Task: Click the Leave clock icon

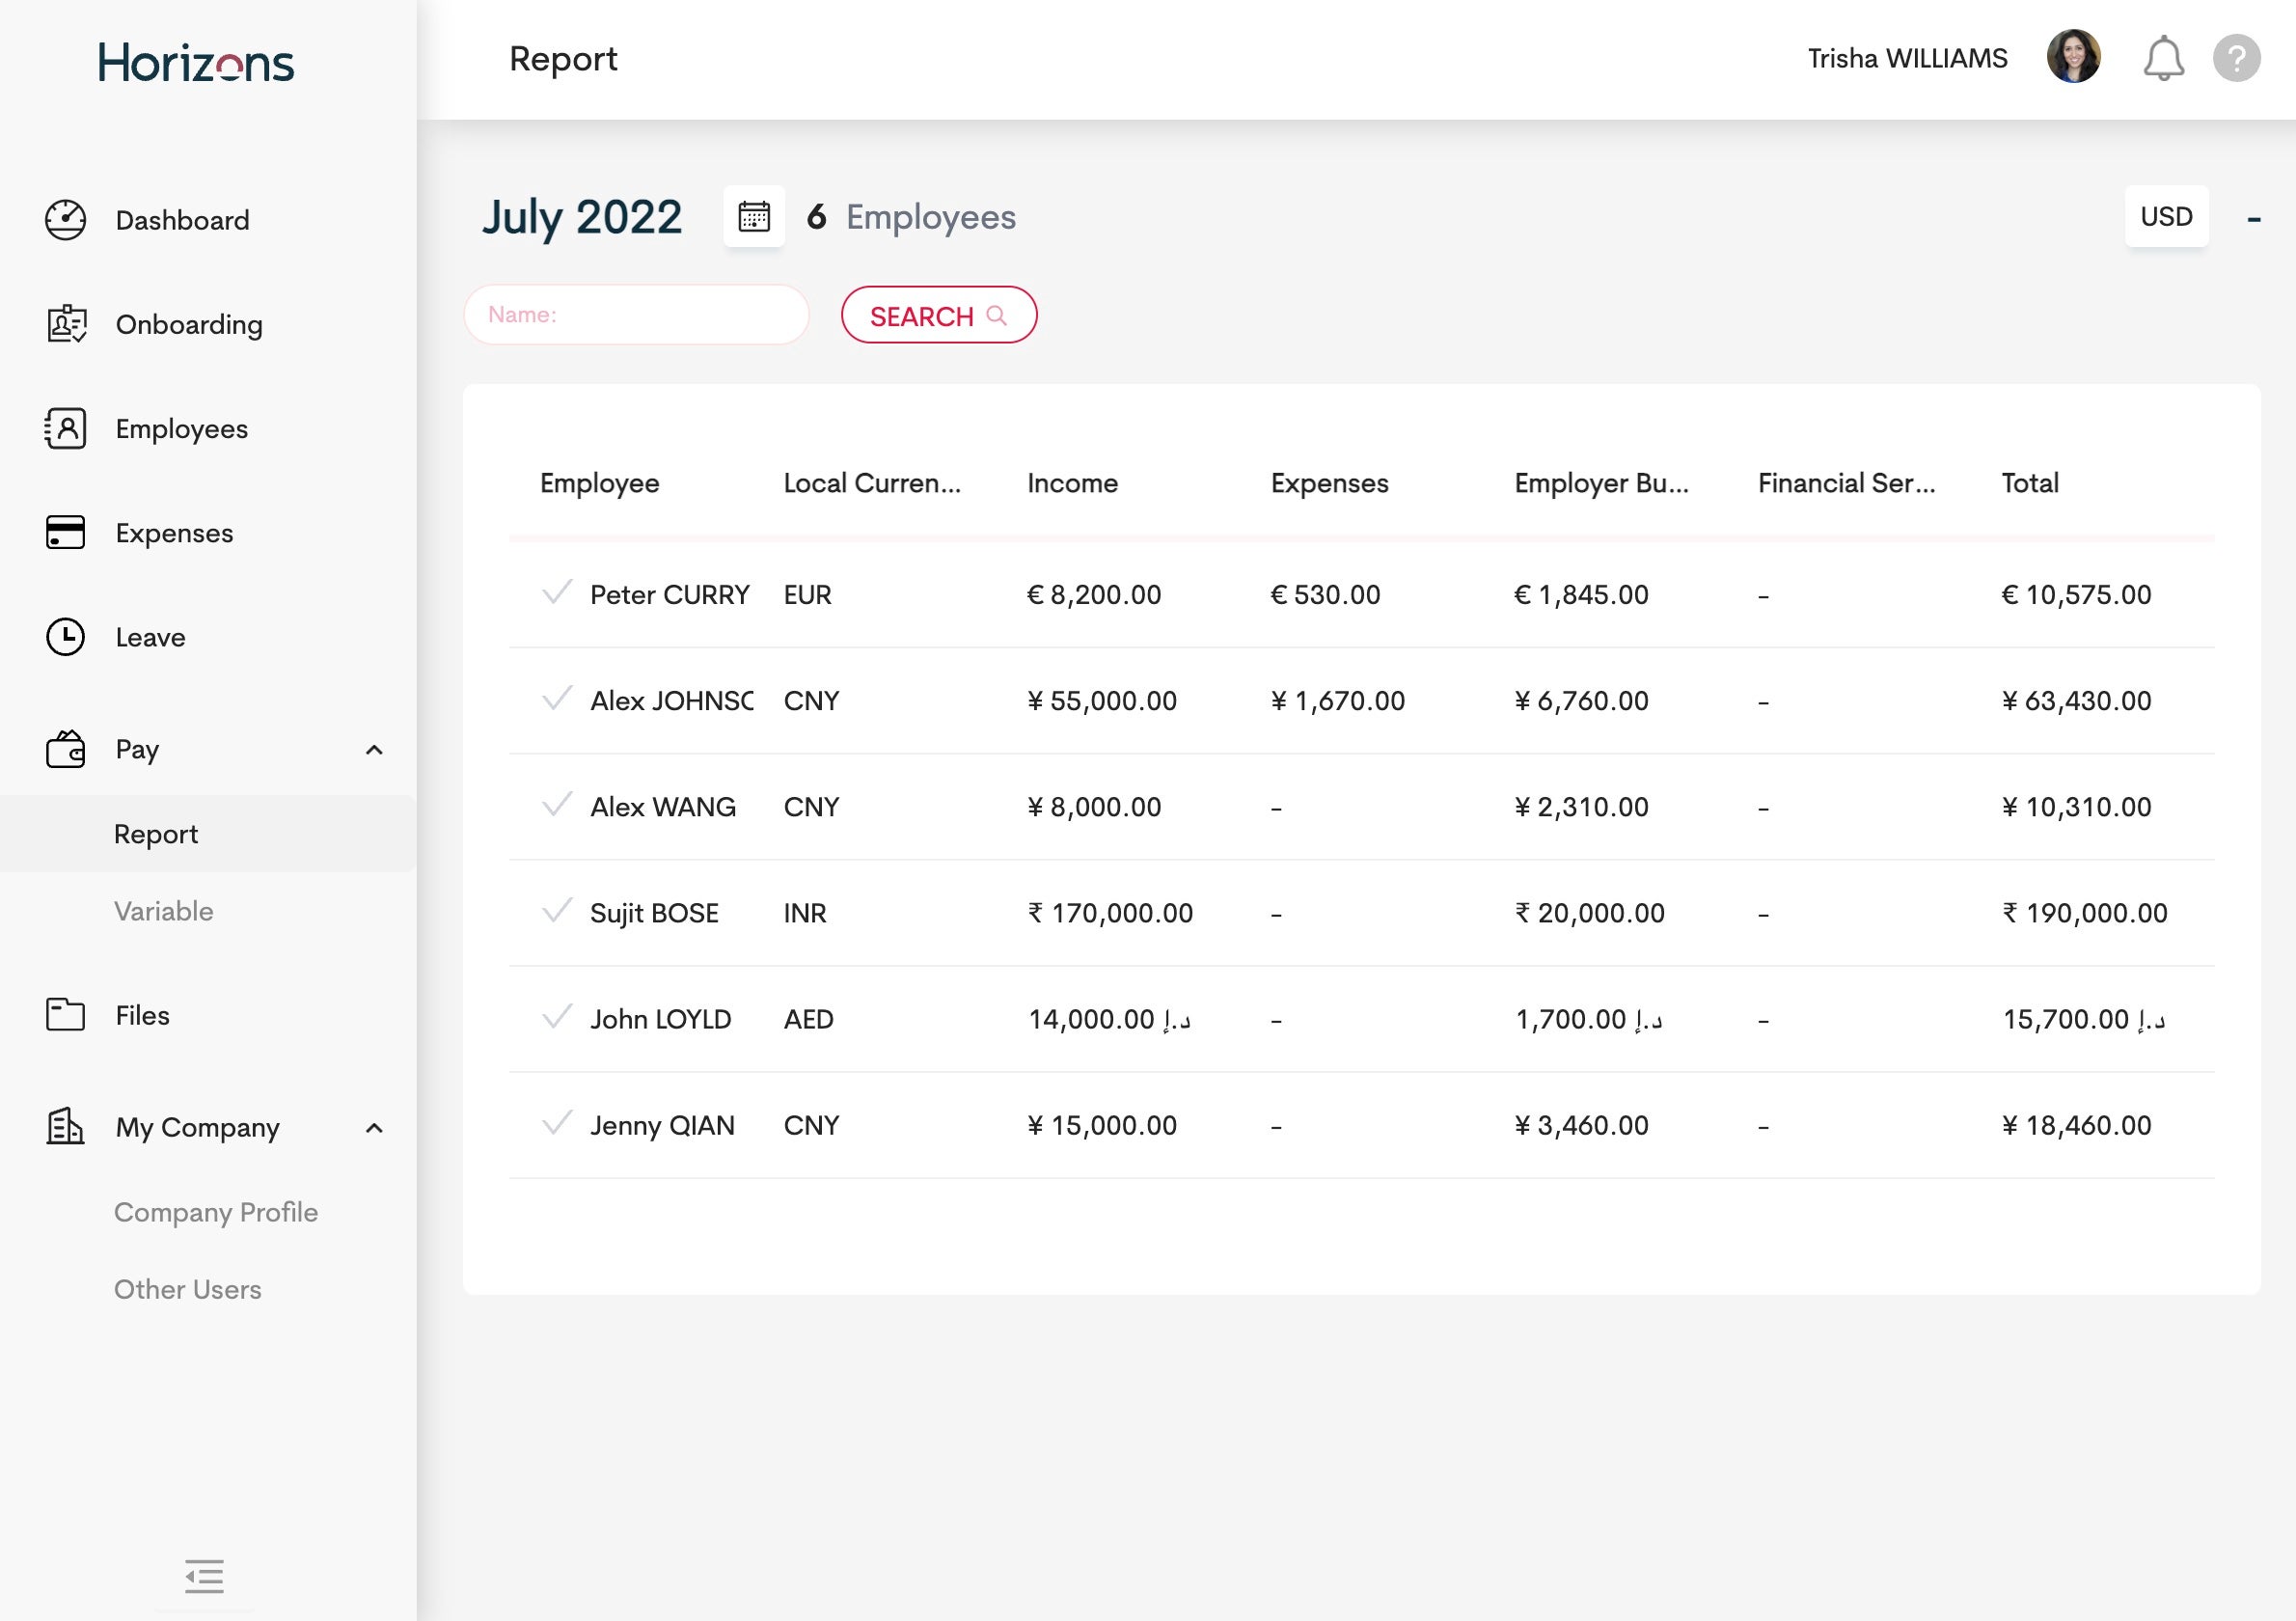Action: coord(66,637)
